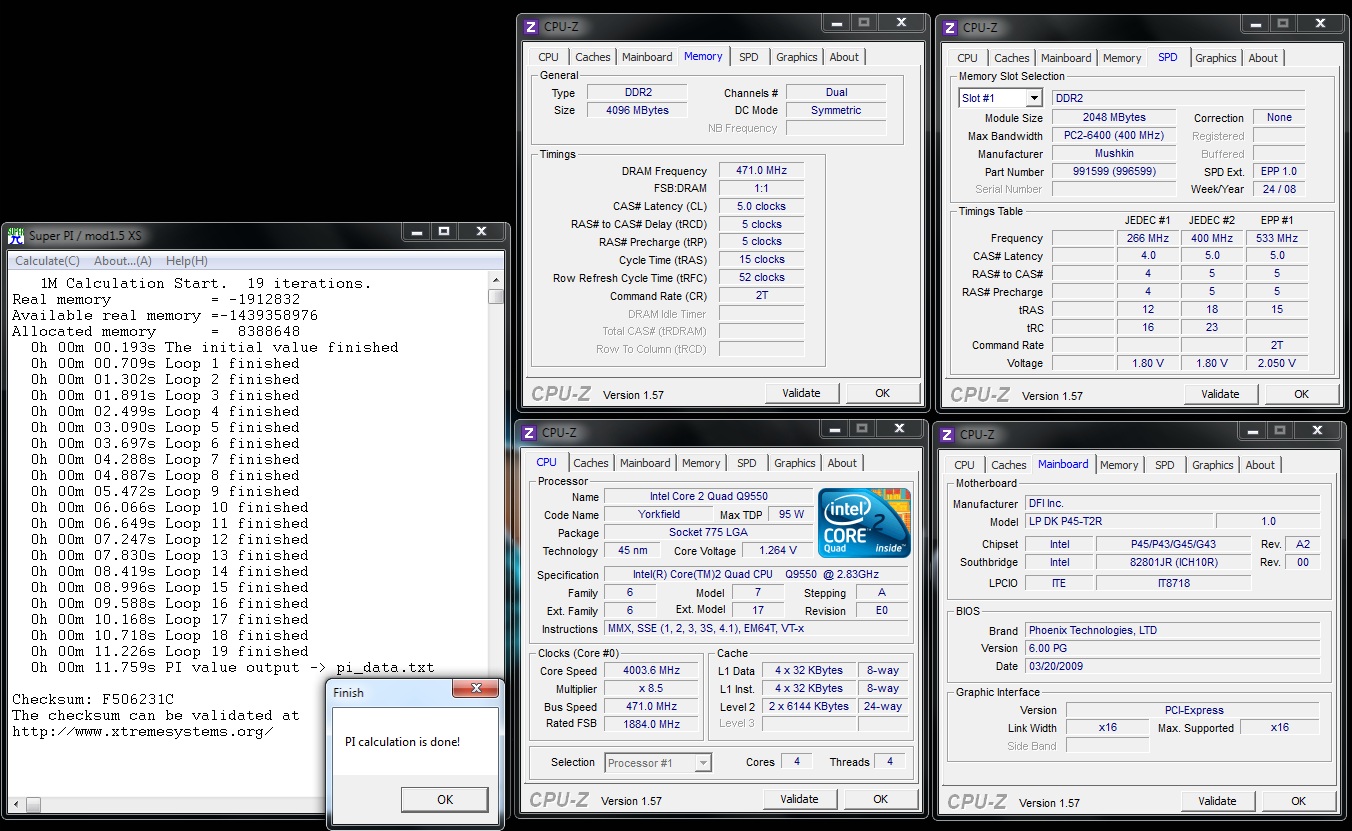The height and width of the screenshot is (831, 1352).
Task: Click the DRAM Frequency value 471.0 MHz
Action: 762,171
